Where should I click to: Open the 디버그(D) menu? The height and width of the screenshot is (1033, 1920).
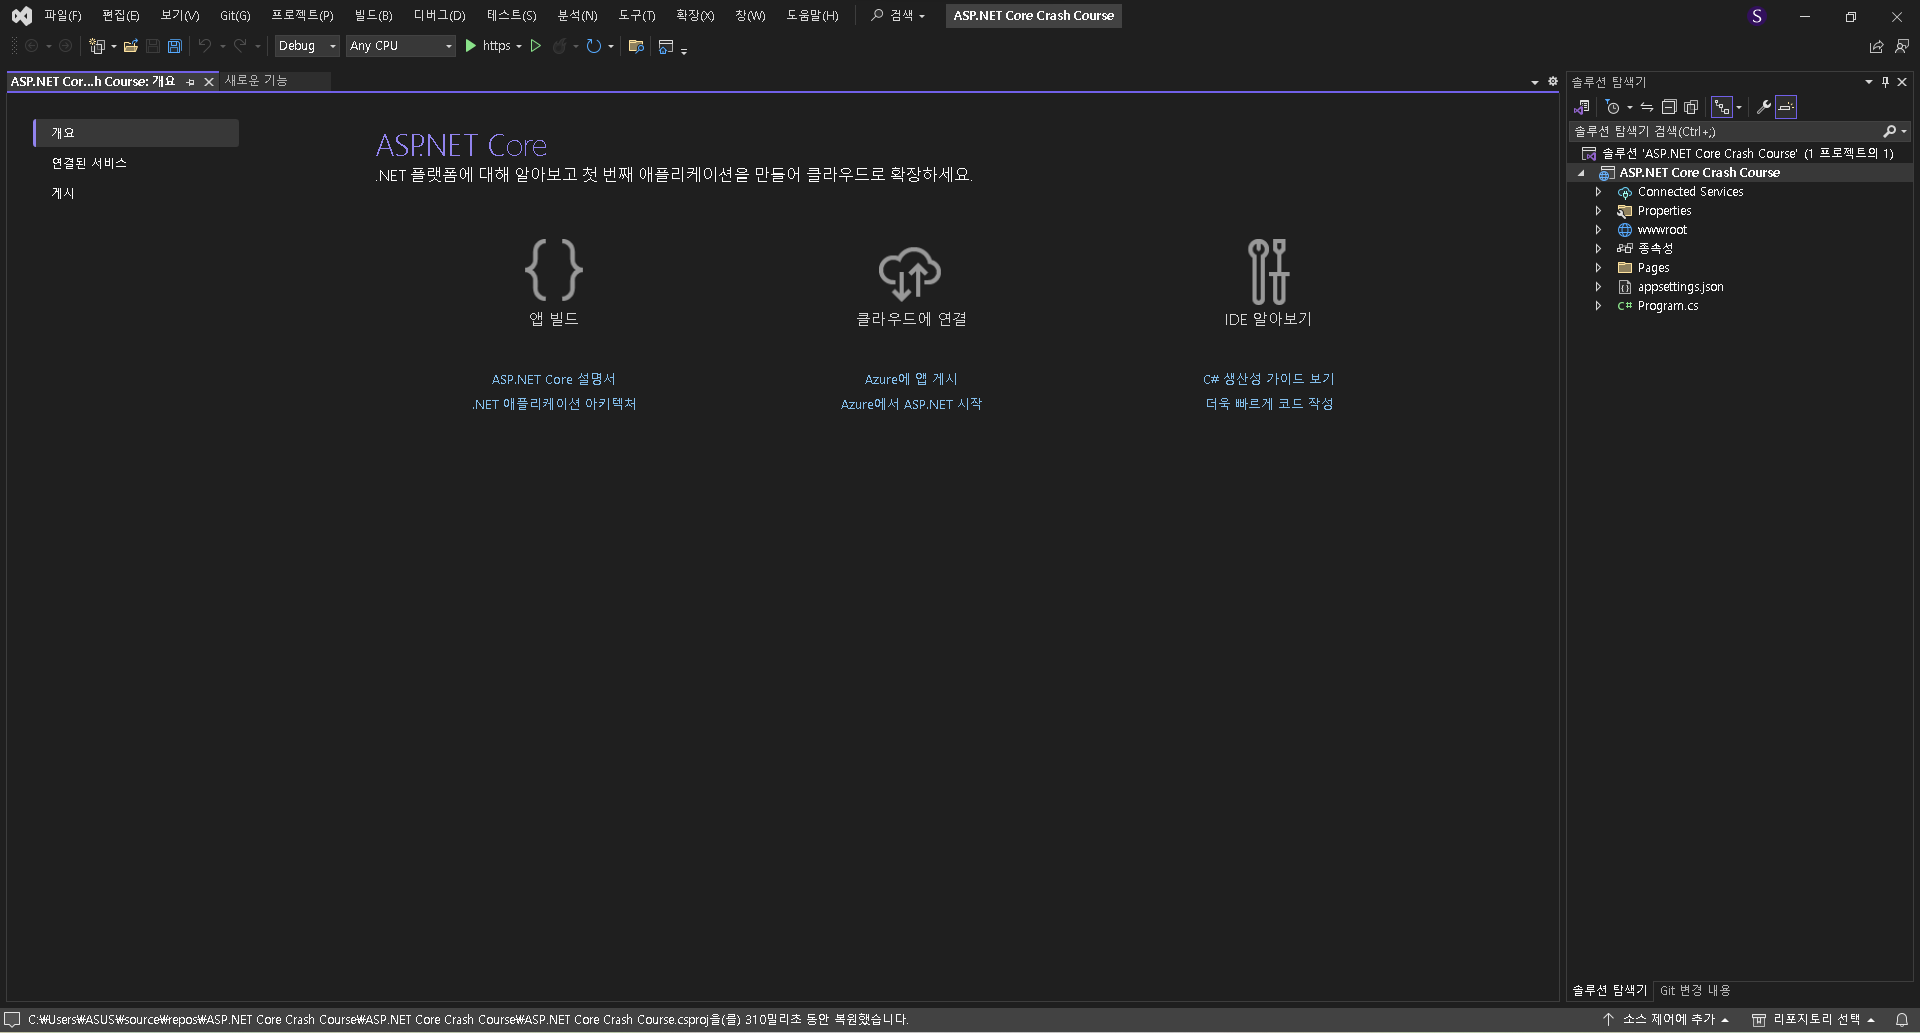[440, 16]
